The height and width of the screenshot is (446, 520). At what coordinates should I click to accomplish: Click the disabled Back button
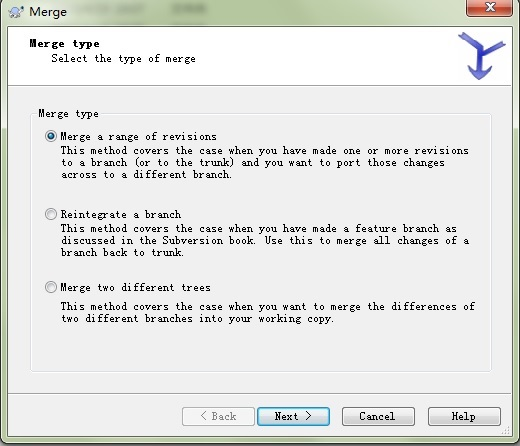[218, 416]
